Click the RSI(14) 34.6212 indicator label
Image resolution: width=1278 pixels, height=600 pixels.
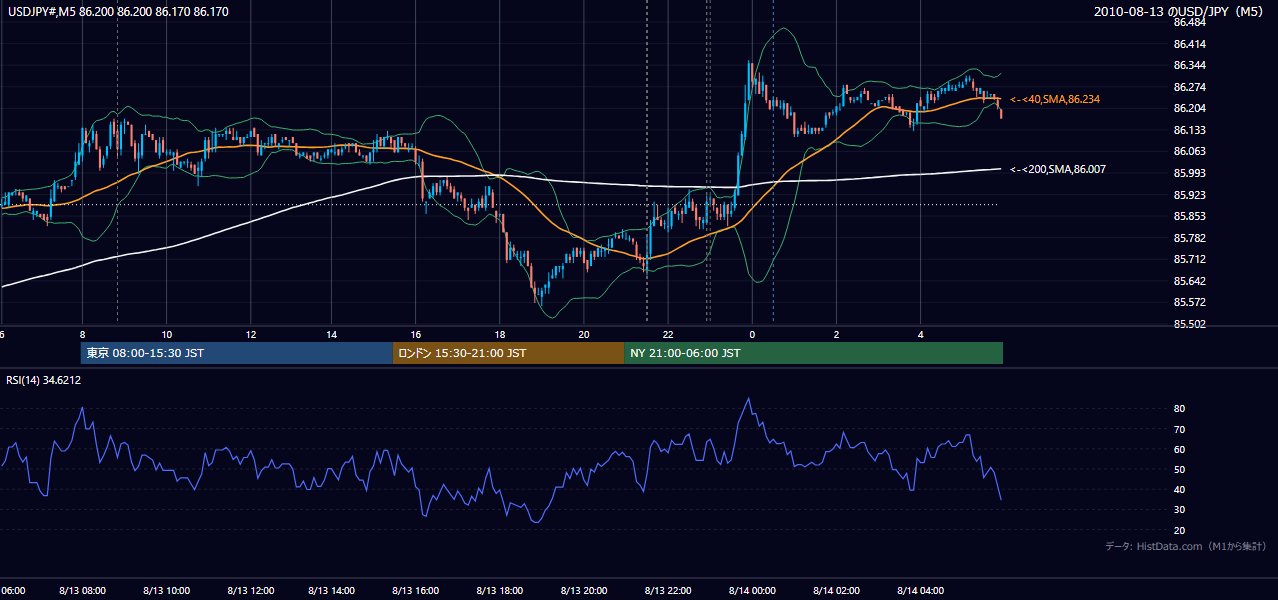click(44, 380)
